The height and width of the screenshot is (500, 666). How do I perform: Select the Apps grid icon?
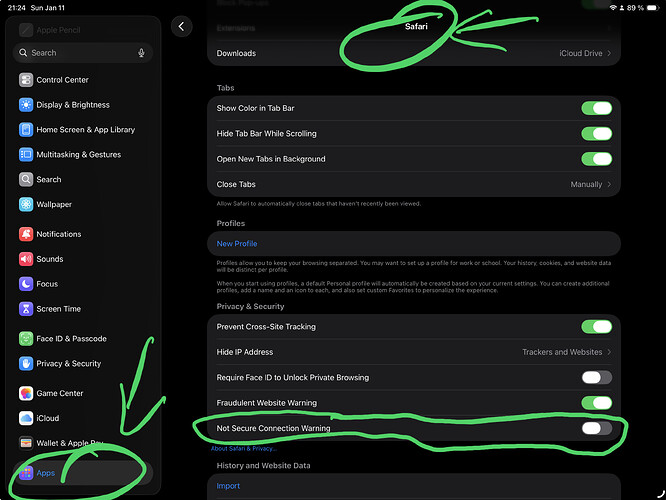(x=26, y=473)
